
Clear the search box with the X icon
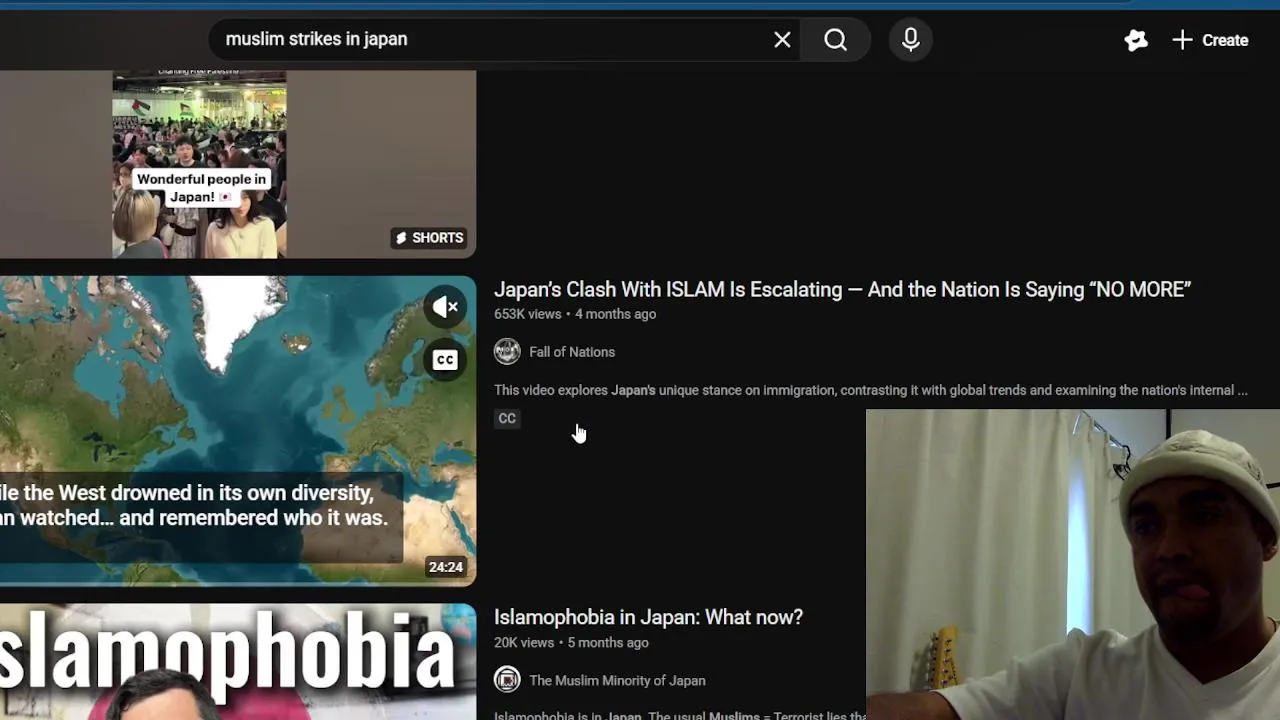pyautogui.click(x=782, y=40)
